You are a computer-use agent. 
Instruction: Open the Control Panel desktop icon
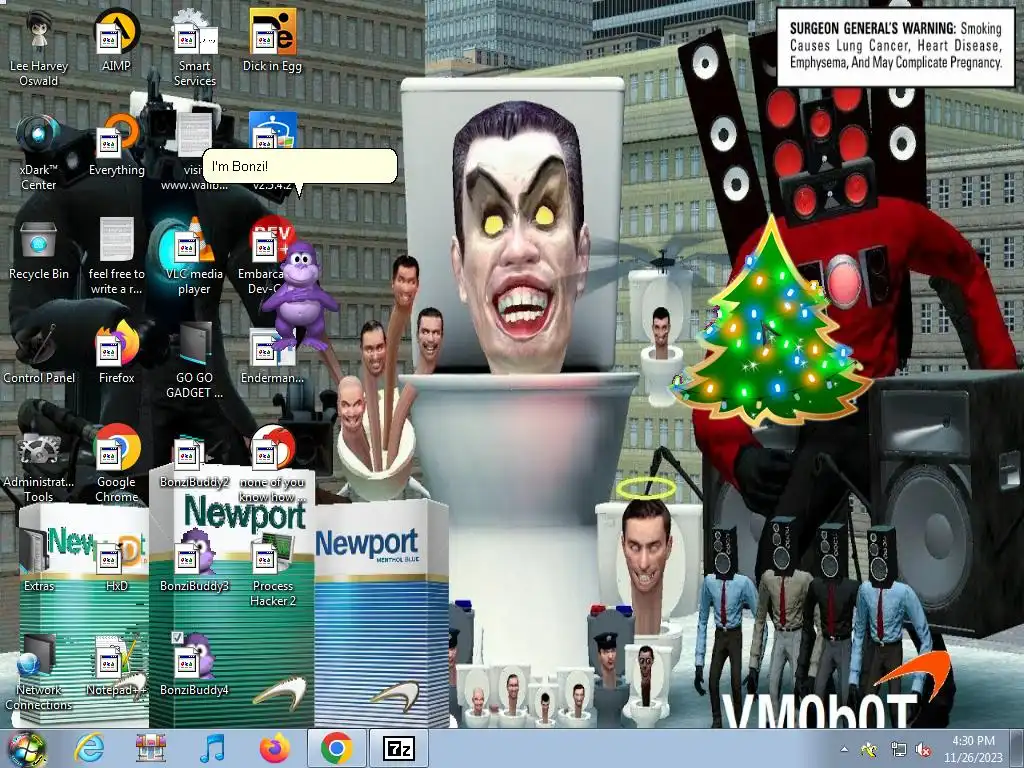point(39,353)
